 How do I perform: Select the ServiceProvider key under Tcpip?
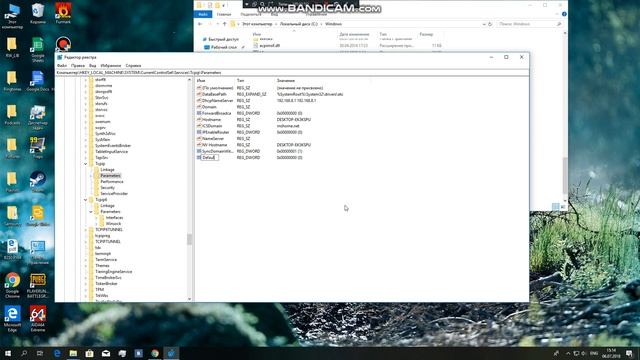(x=114, y=193)
